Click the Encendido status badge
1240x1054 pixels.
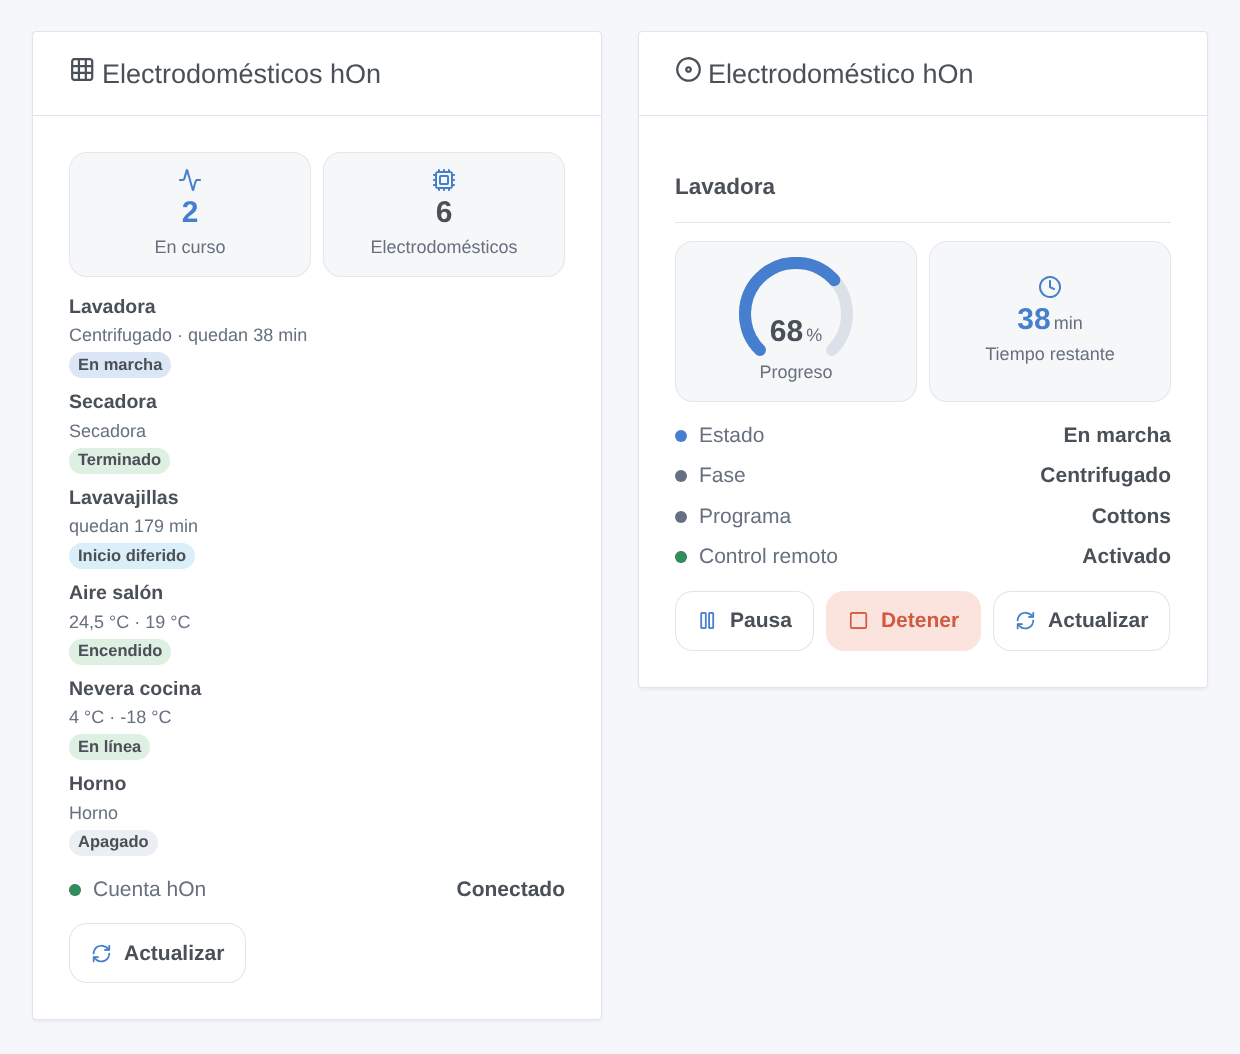pyautogui.click(x=120, y=651)
